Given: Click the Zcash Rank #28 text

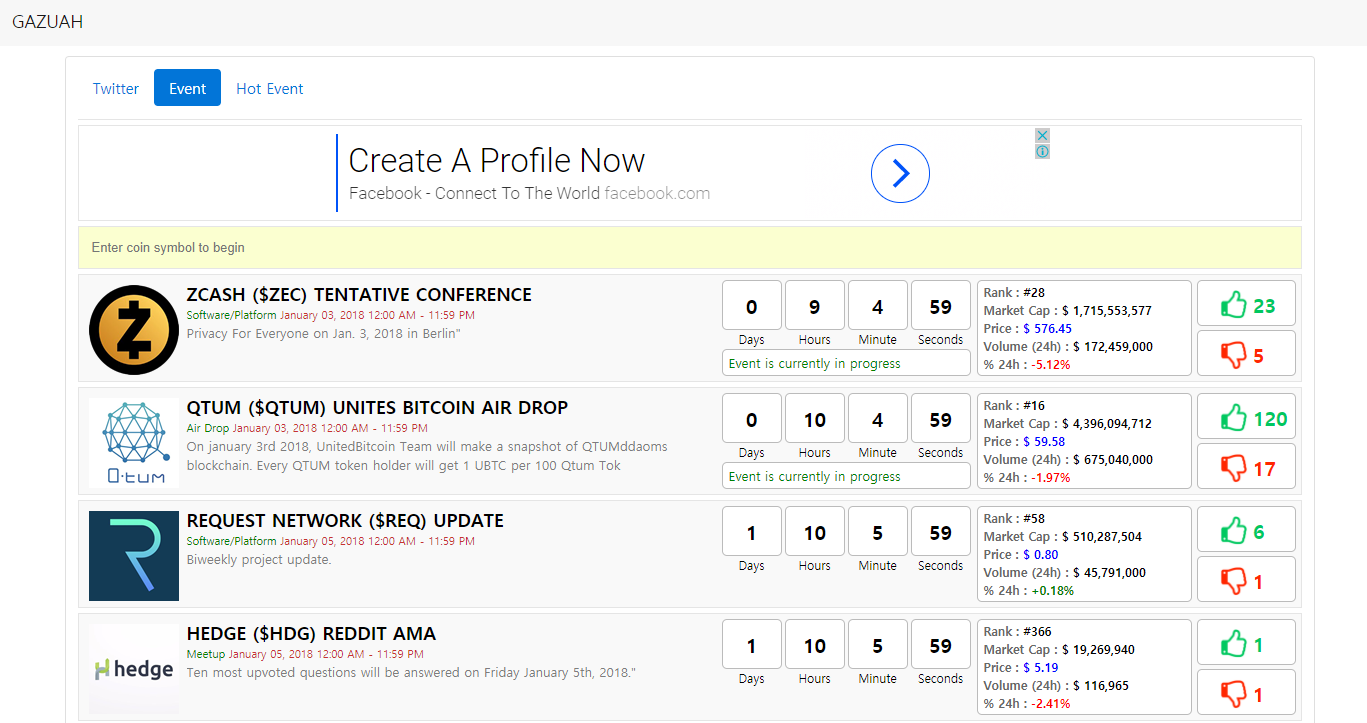Looking at the screenshot, I should coord(1014,293).
